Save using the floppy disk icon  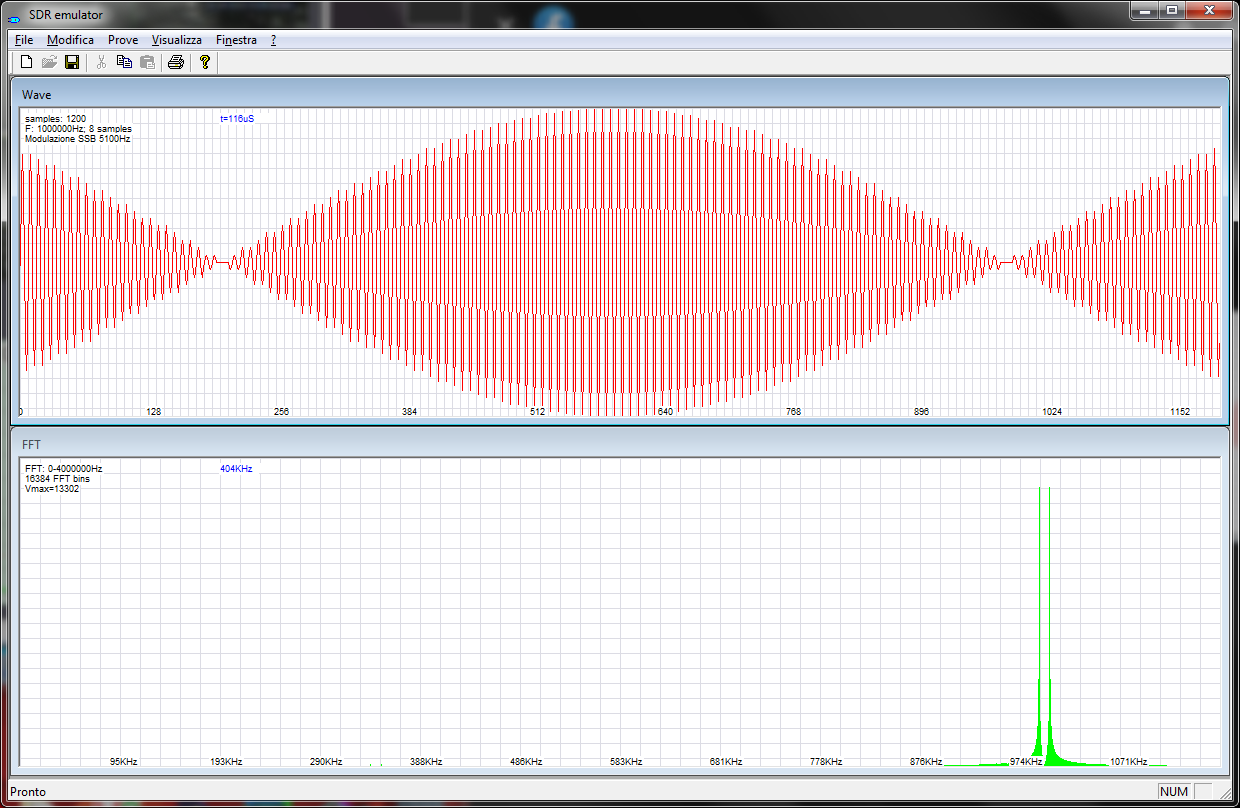pyautogui.click(x=72, y=63)
